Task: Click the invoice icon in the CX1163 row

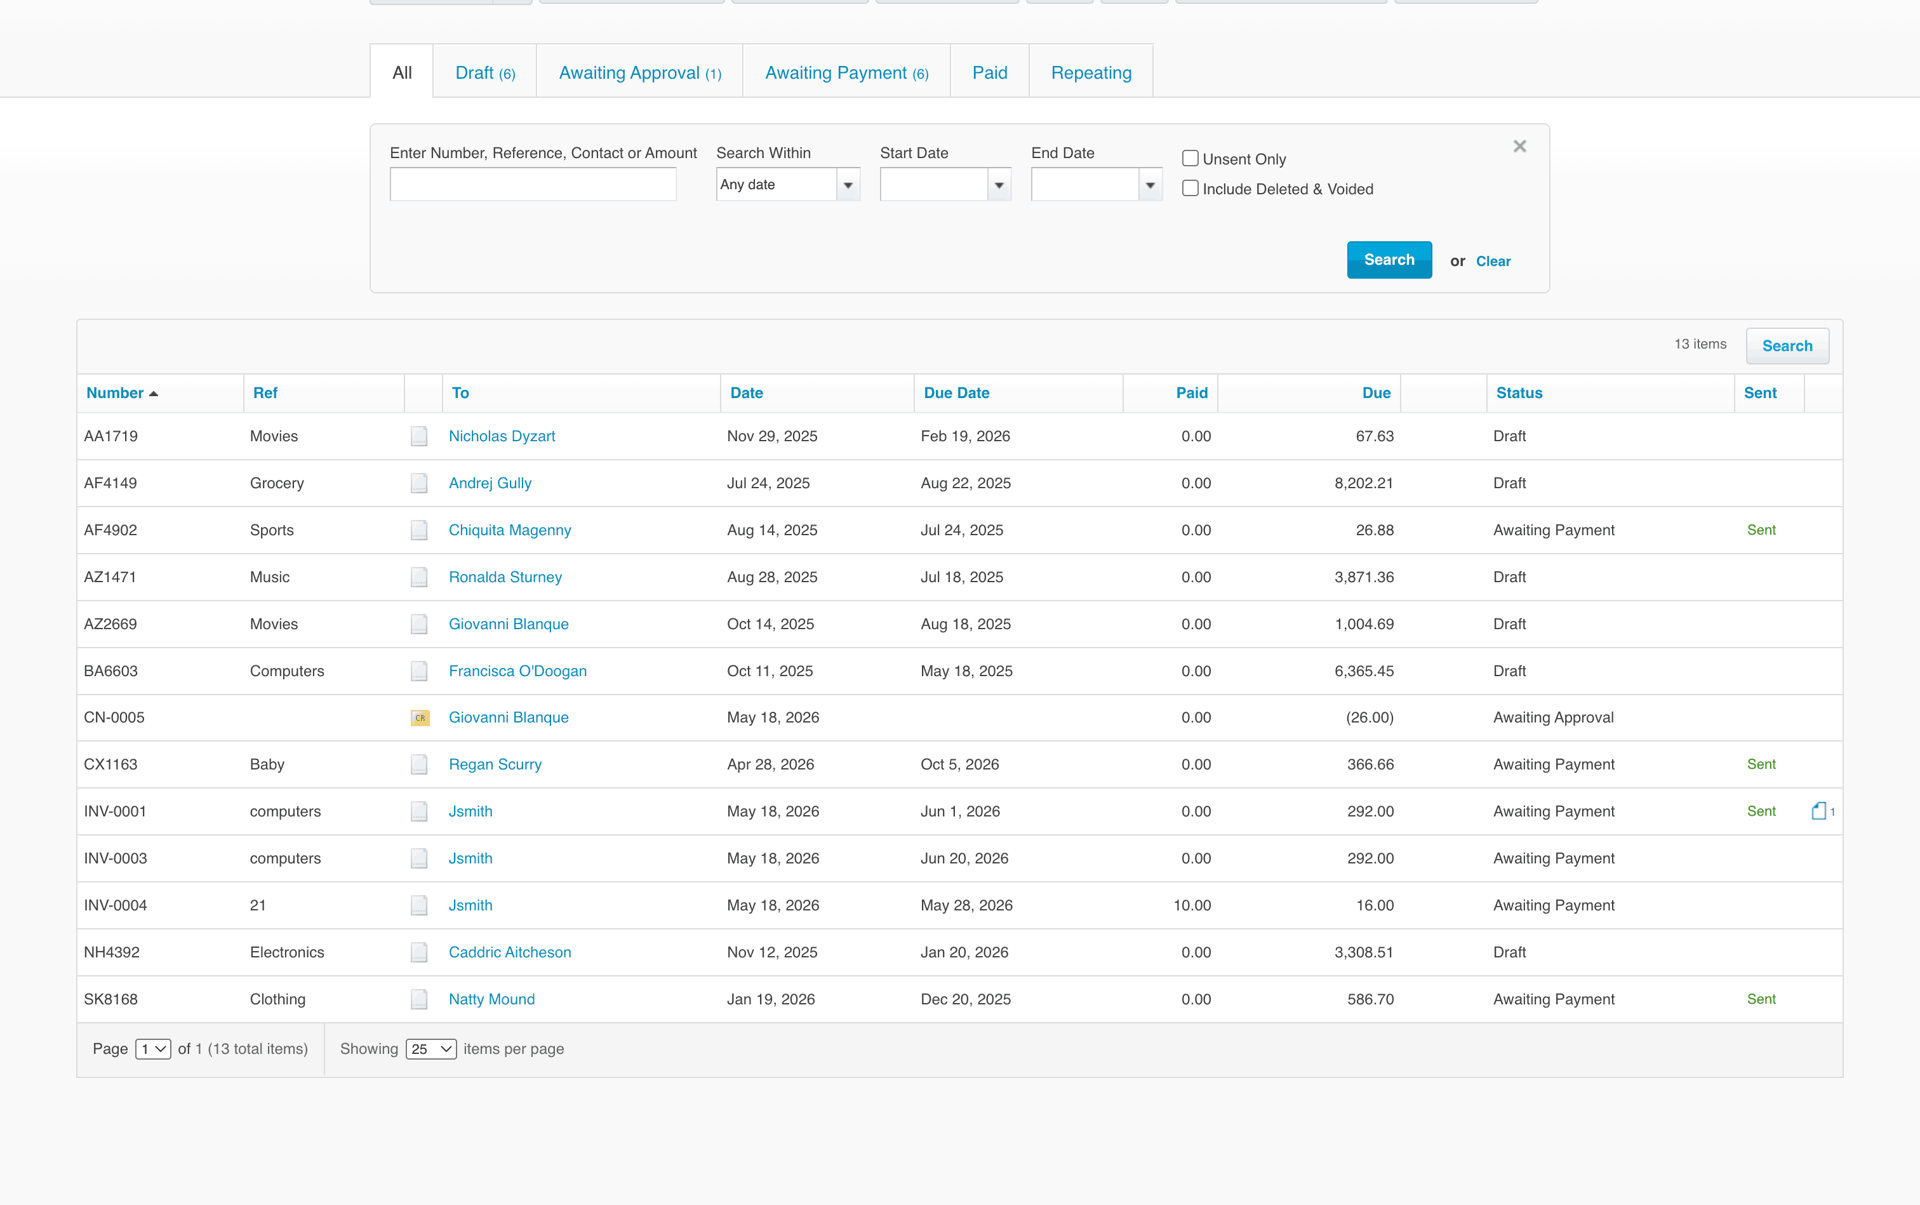Action: [419, 765]
